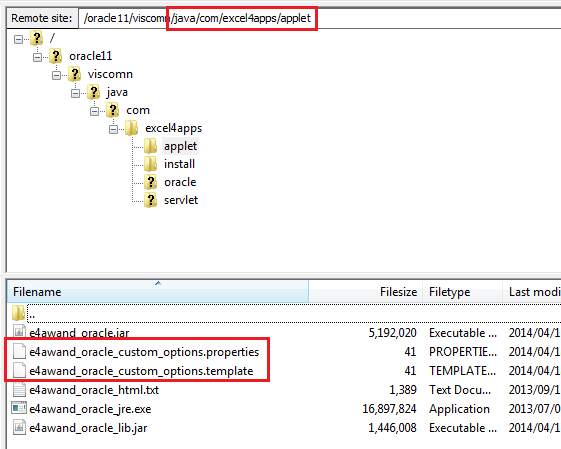Collapse the excel4apps tree node
The width and height of the screenshot is (561, 449).
(113, 129)
